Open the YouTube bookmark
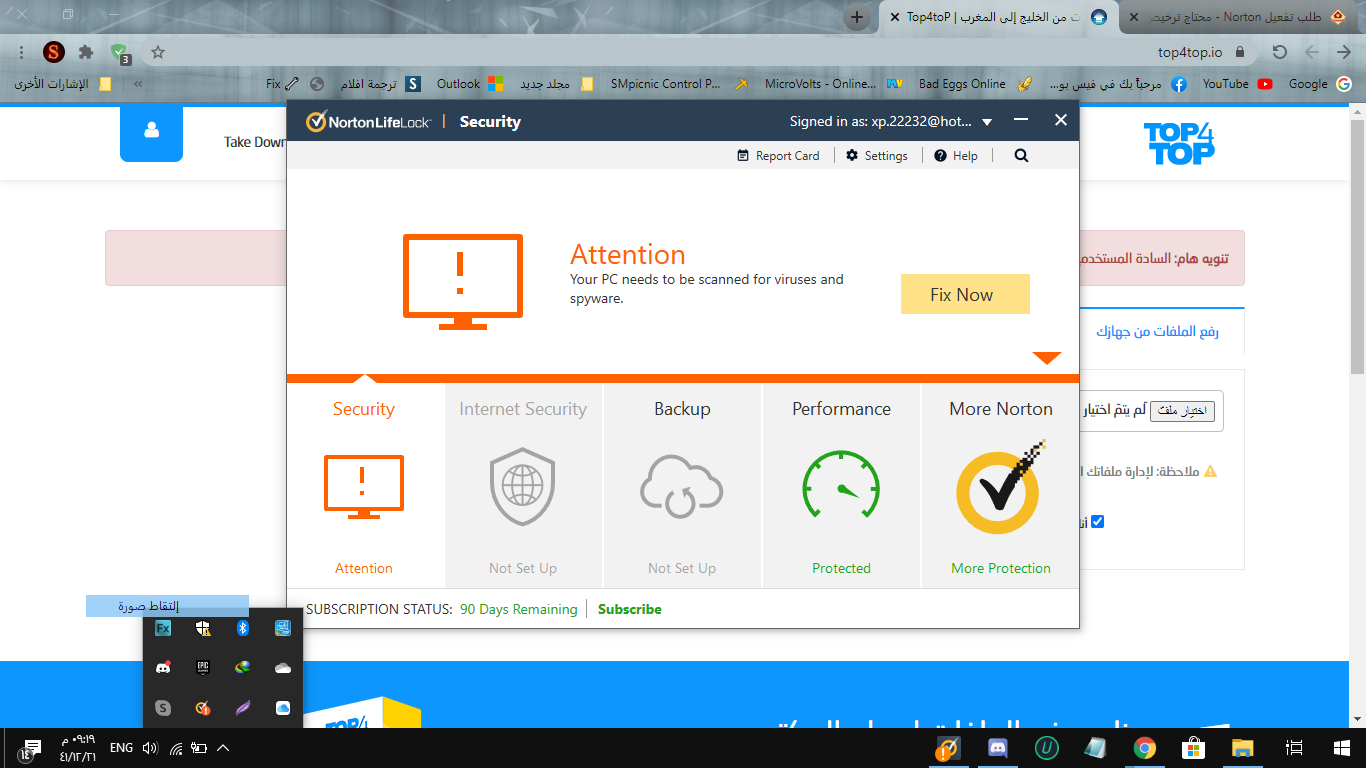 tap(1237, 84)
